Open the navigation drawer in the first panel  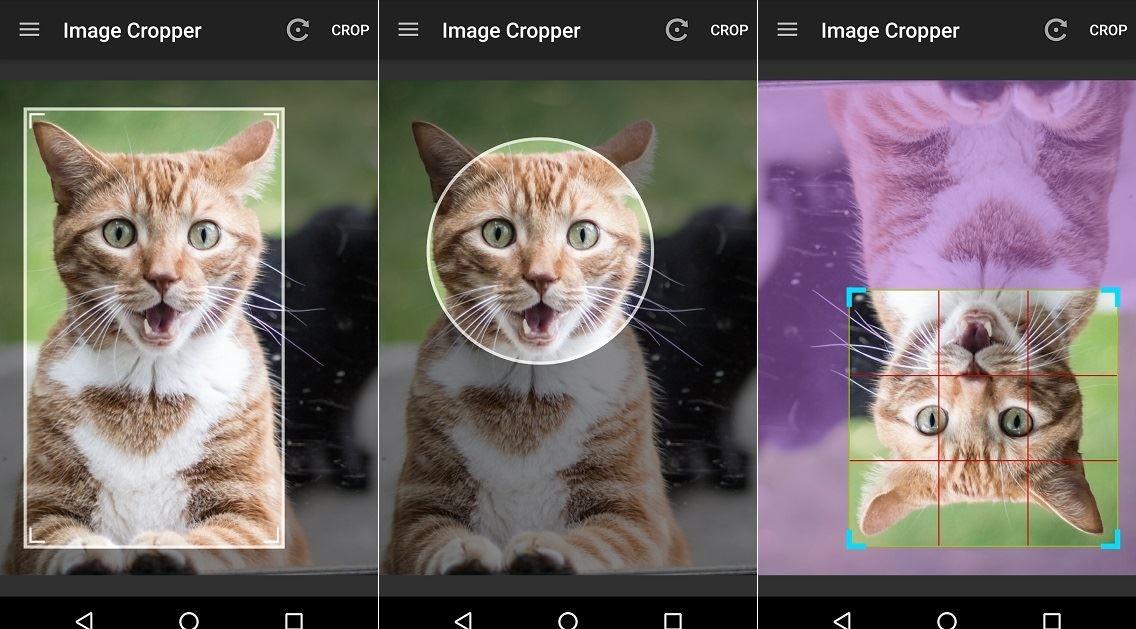tap(29, 30)
